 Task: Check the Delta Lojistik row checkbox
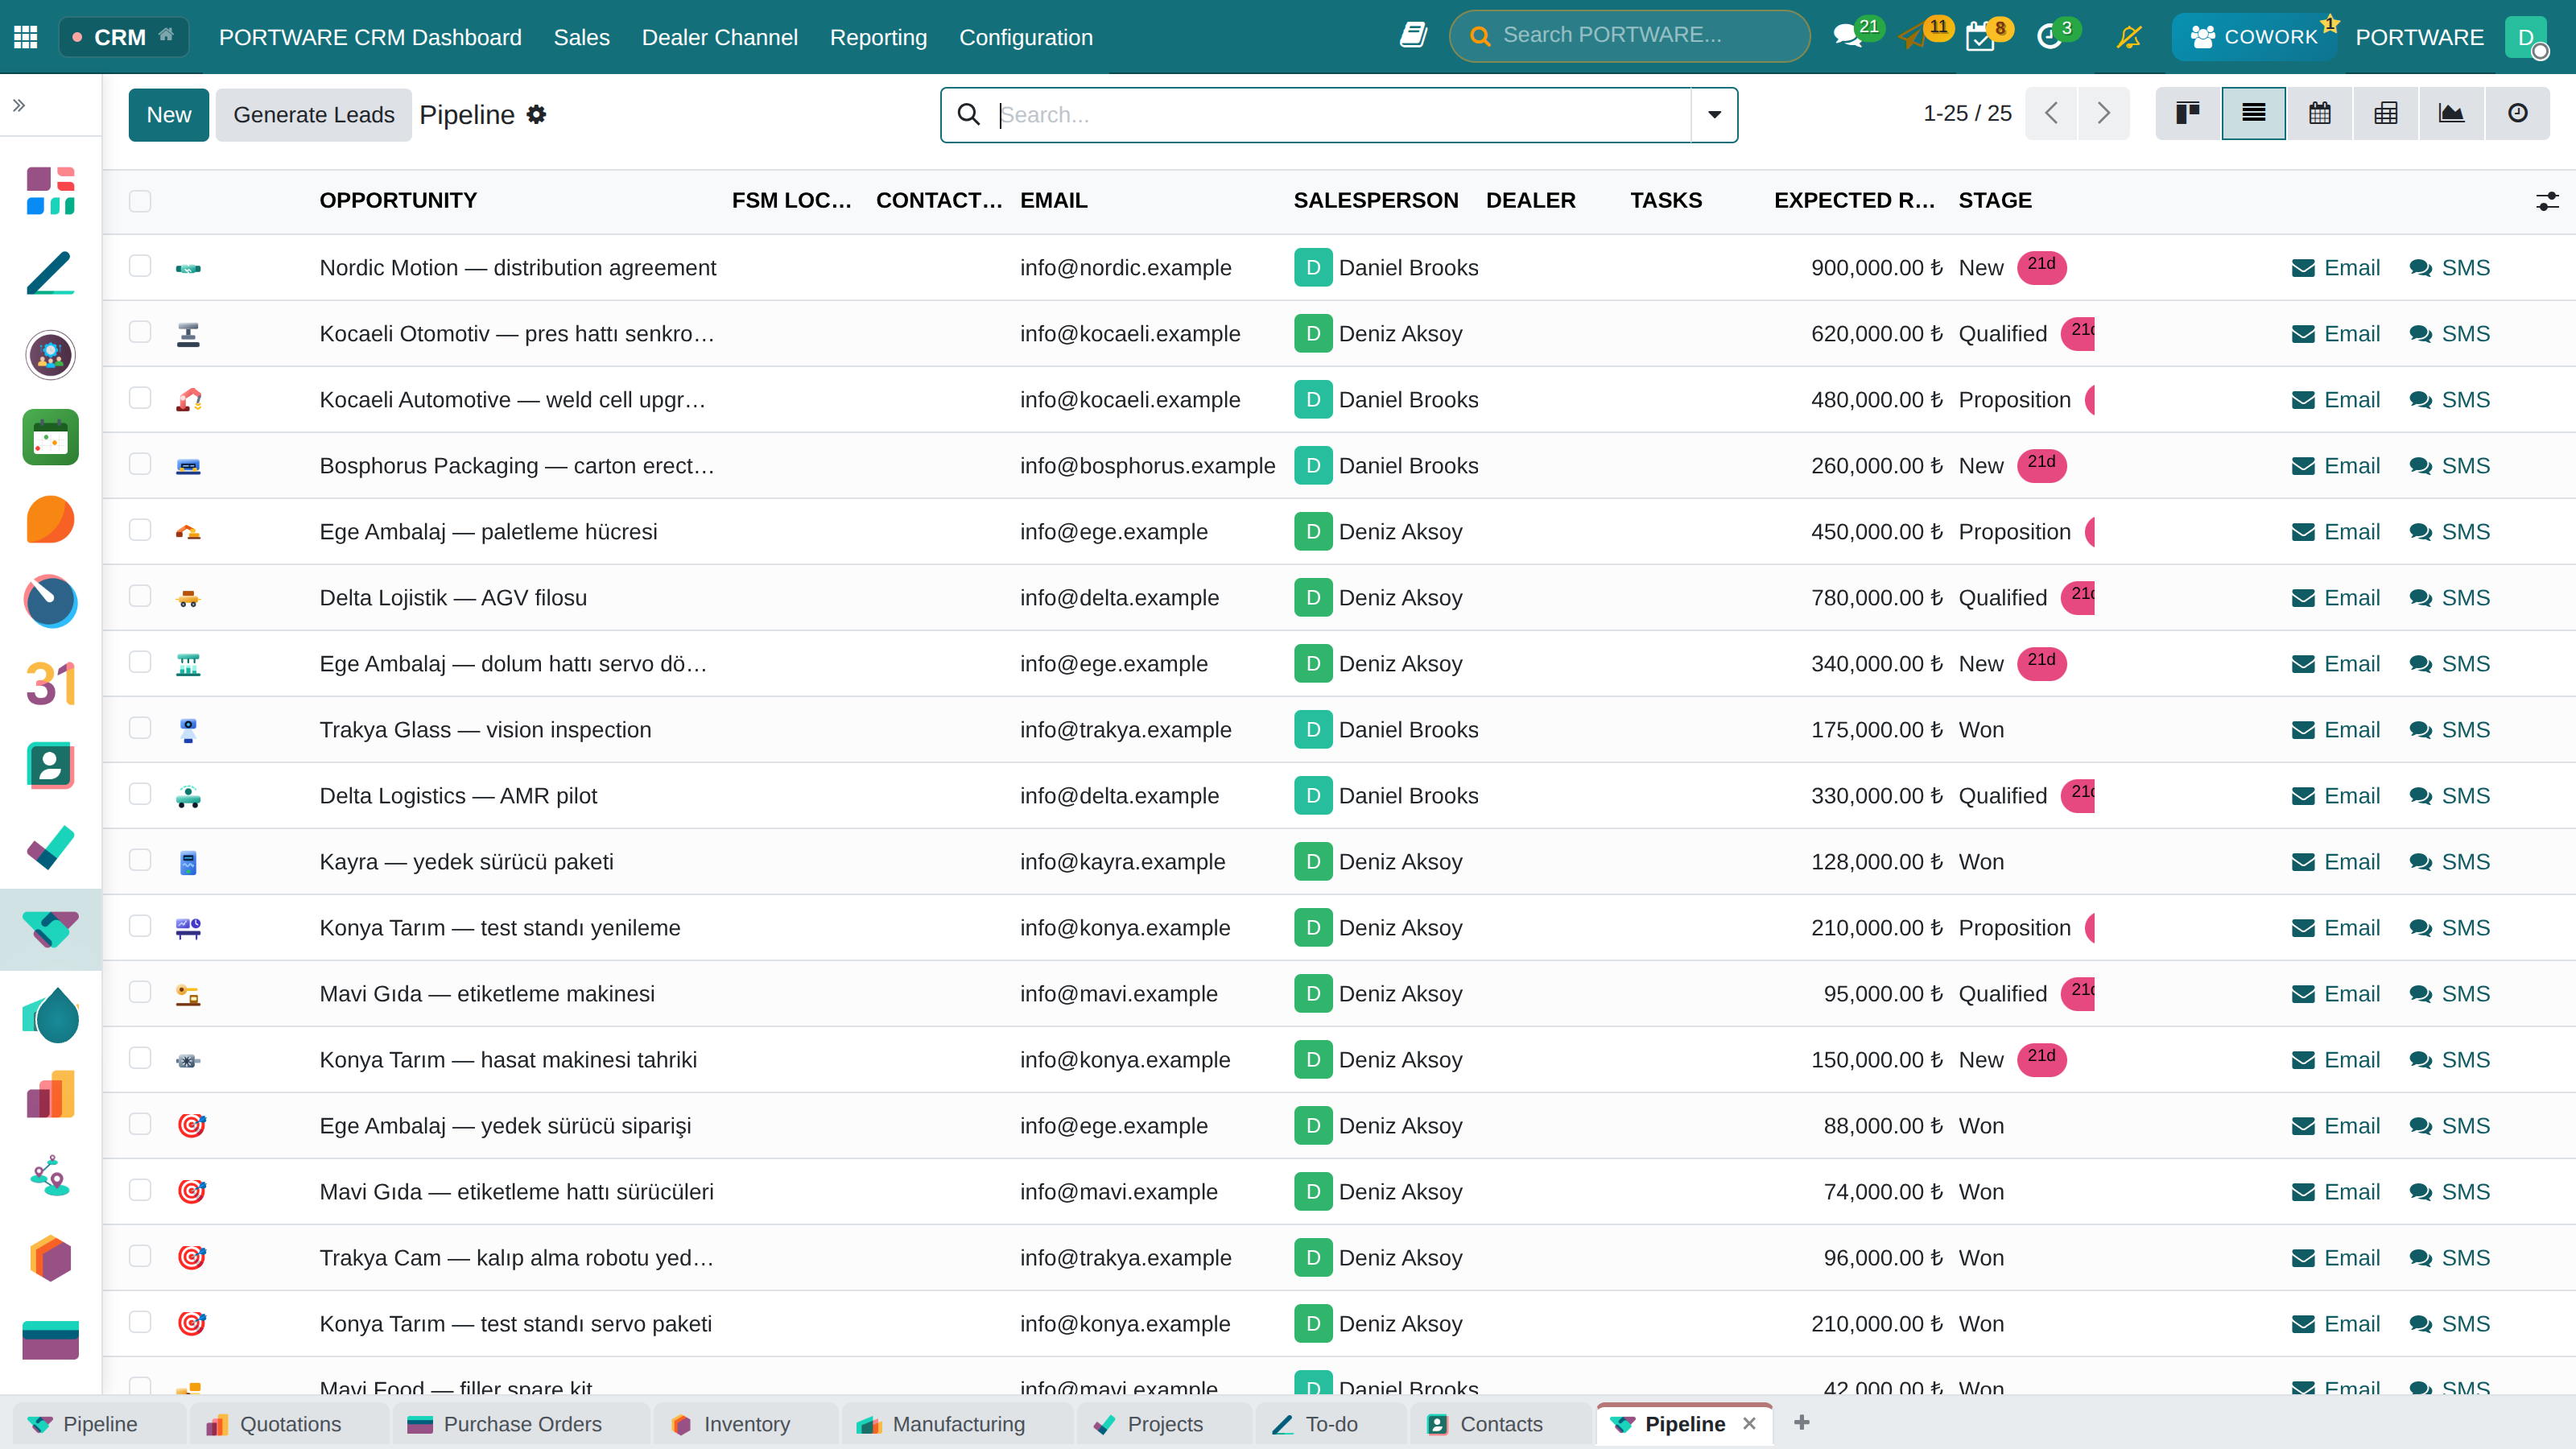140,596
